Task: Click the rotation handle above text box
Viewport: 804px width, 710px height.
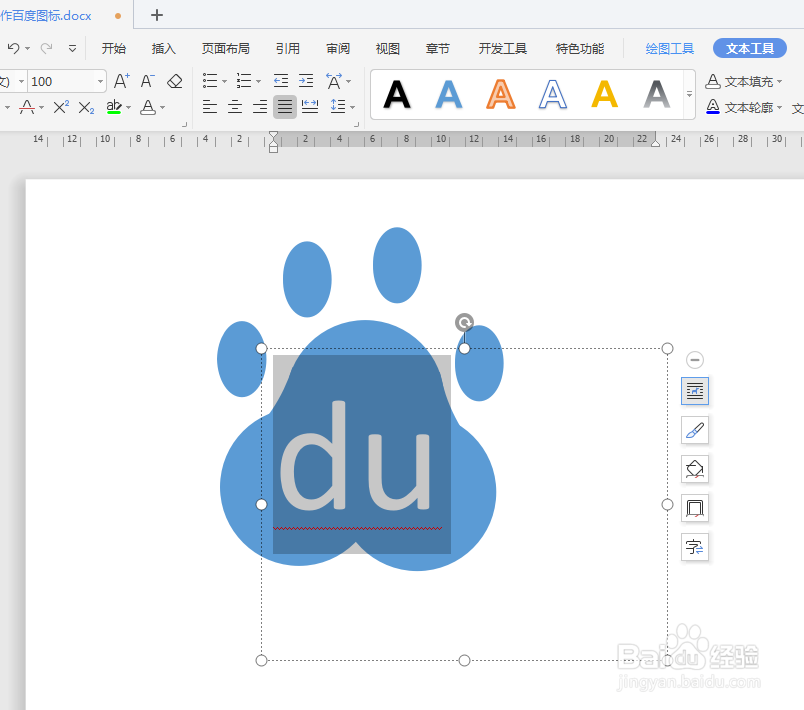Action: coord(465,322)
